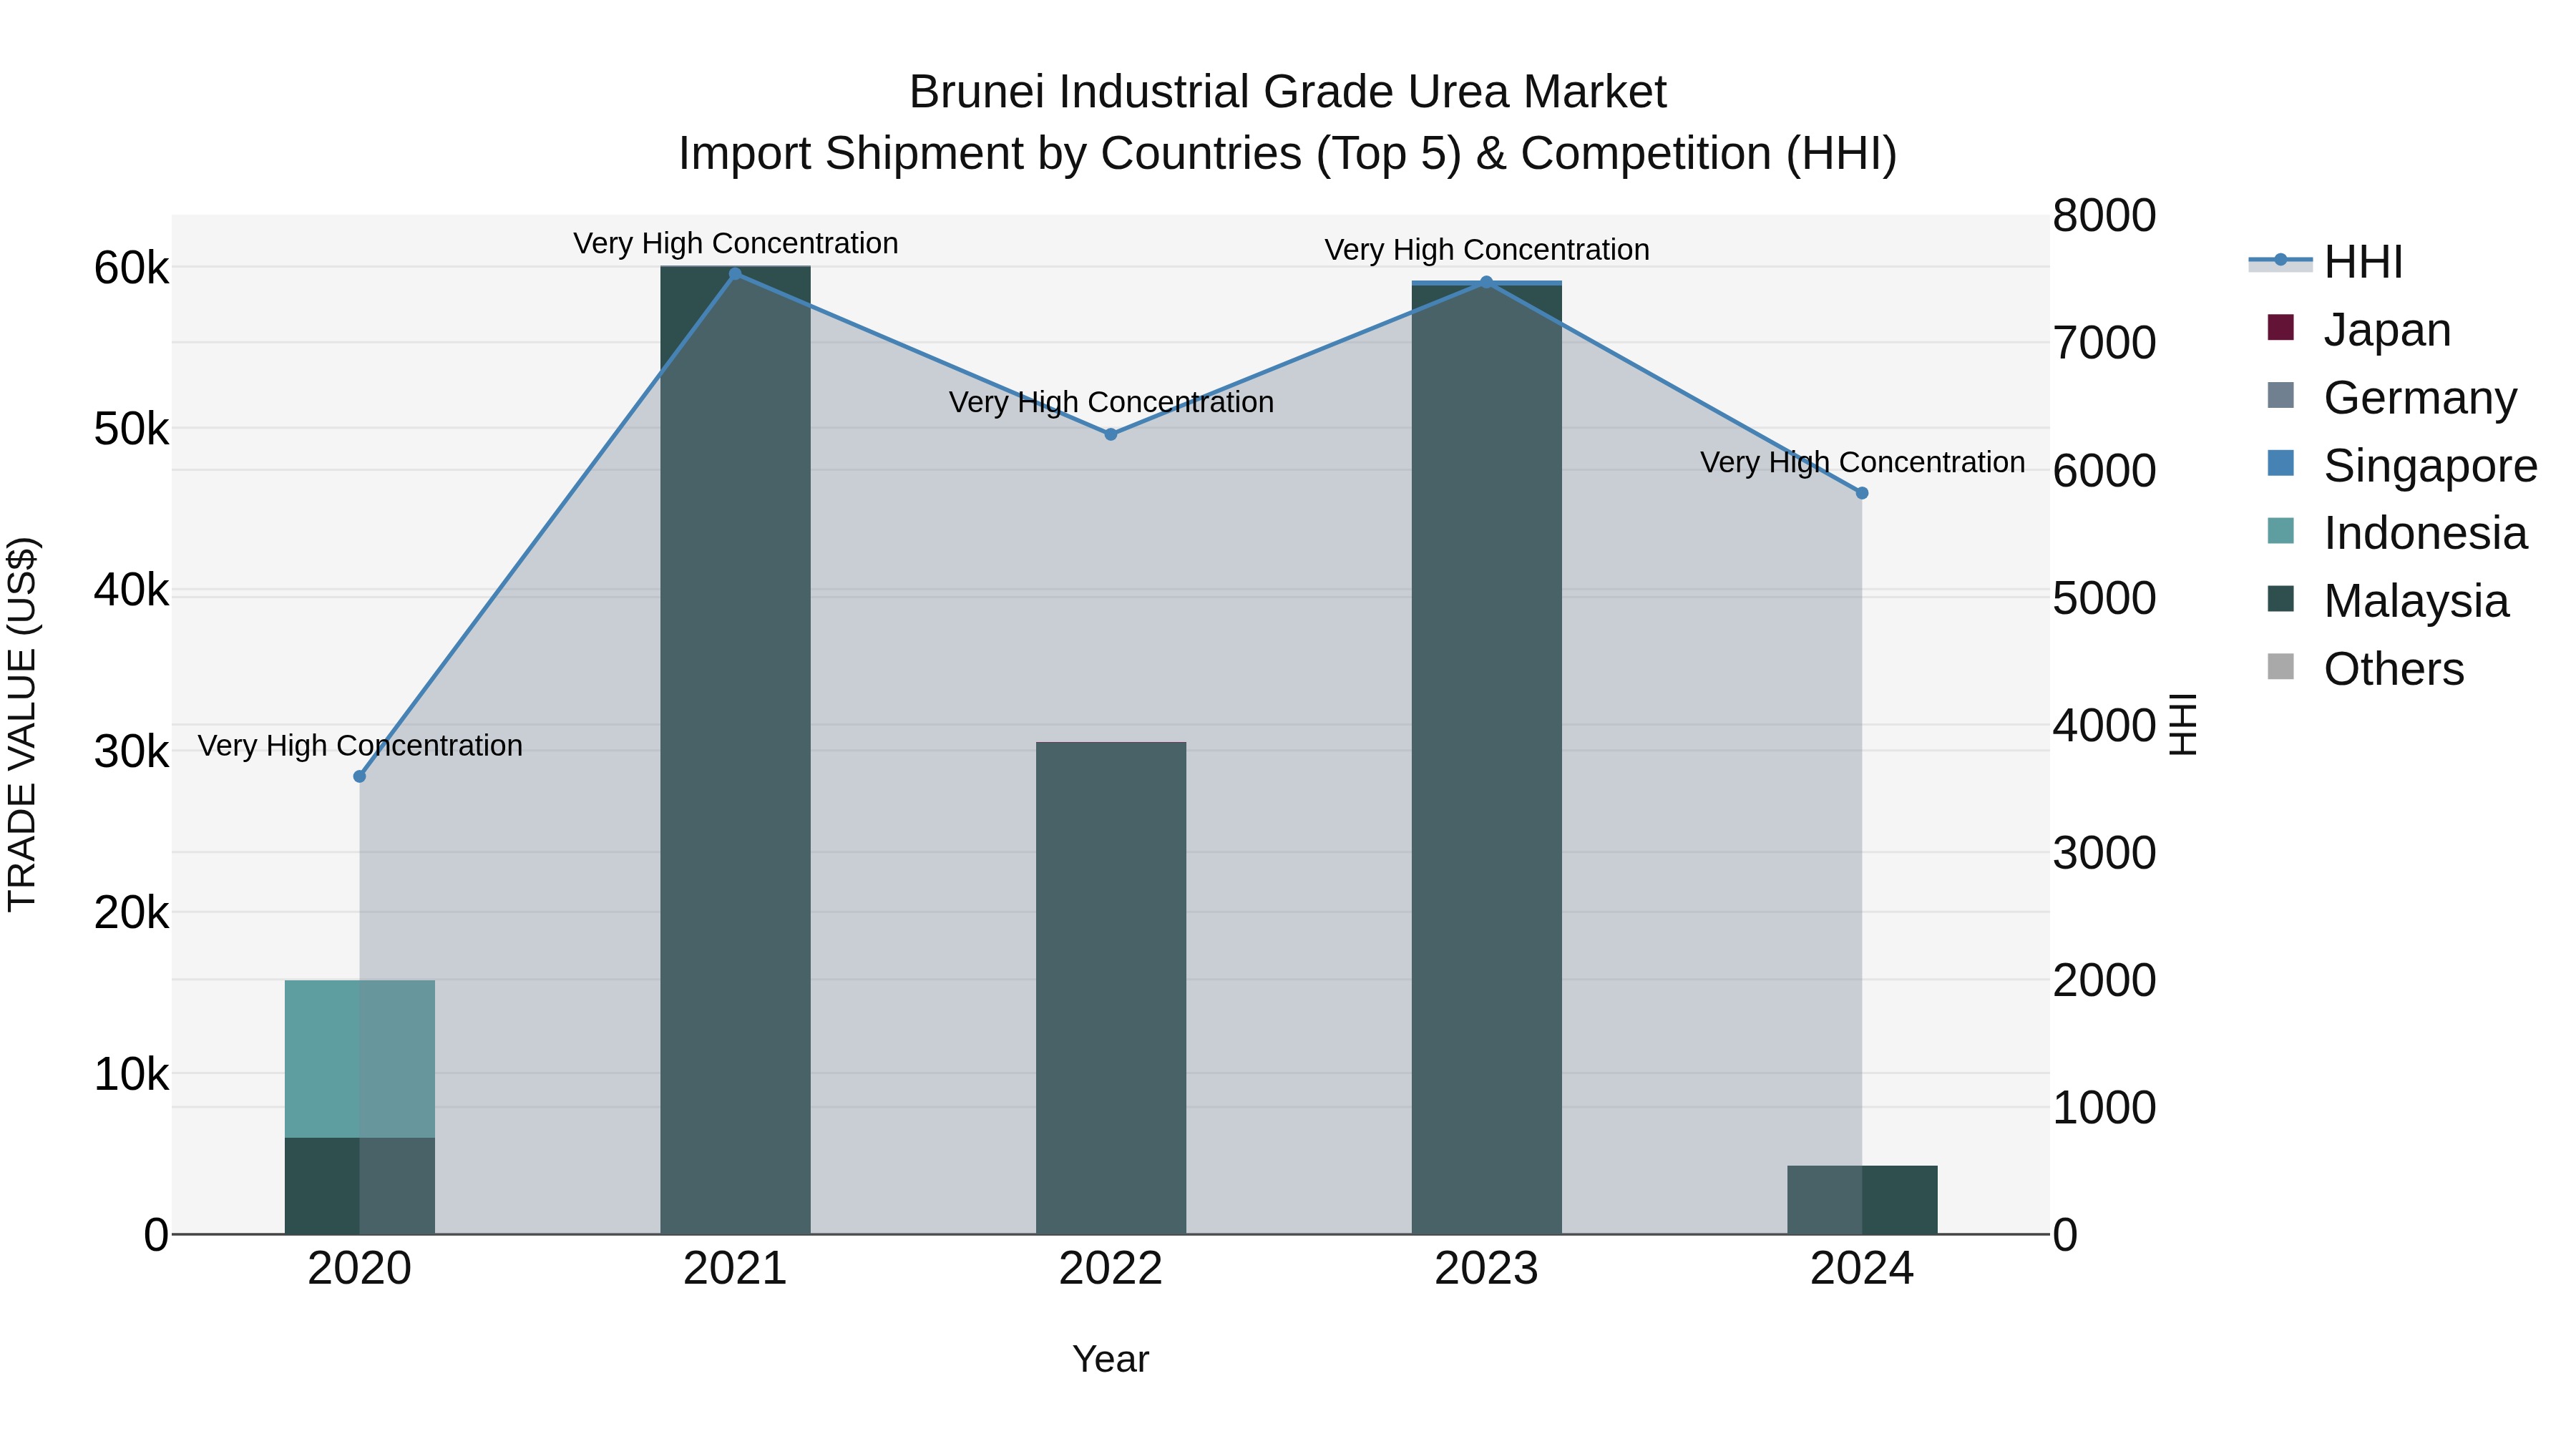This screenshot has width=2576, height=1449.
Task: Click the 7000 right axis tick
Action: coord(2104,343)
